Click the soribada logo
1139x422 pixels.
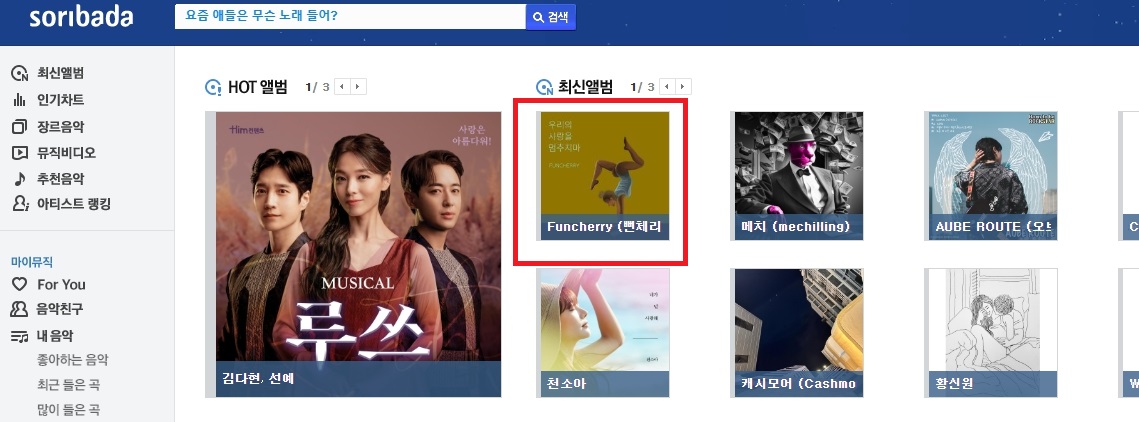(81, 17)
